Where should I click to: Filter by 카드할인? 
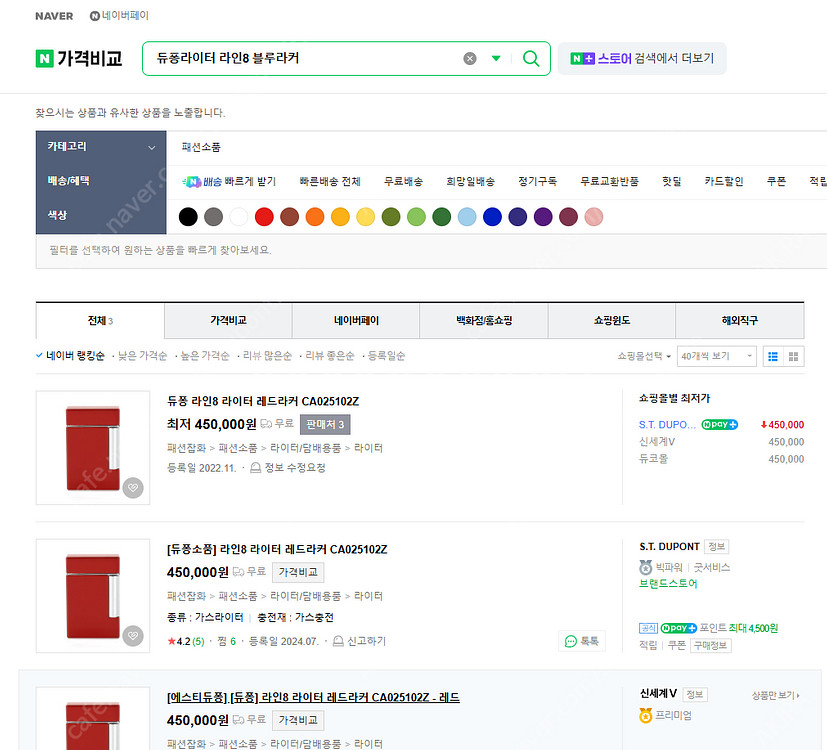coord(724,181)
